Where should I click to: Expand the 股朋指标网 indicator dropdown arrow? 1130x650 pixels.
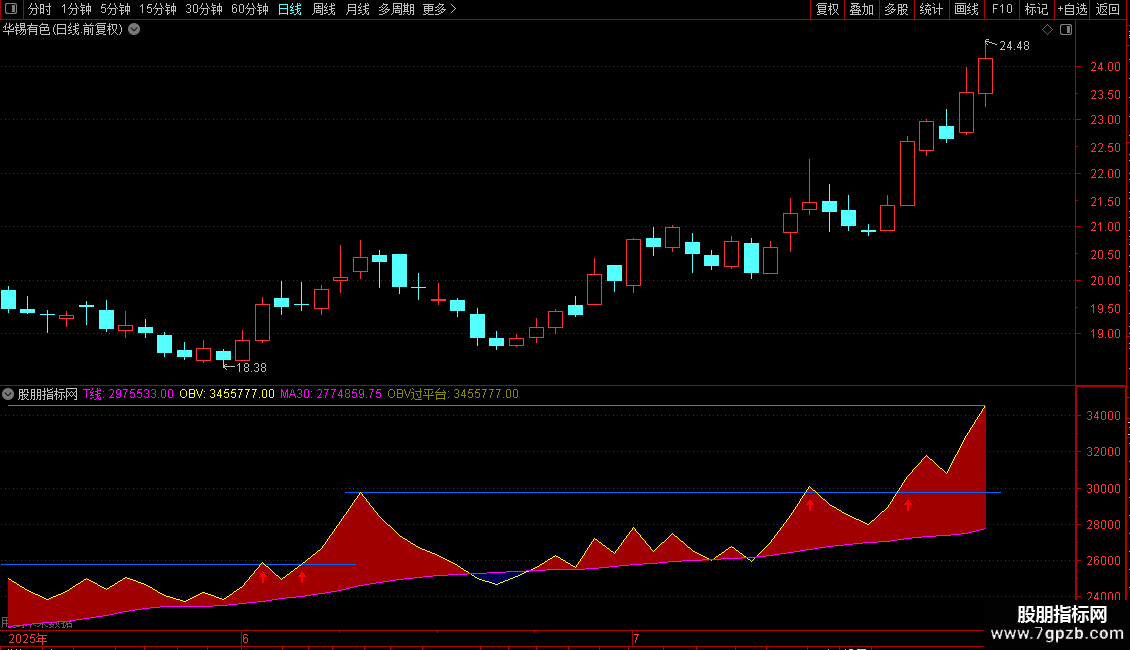click(8, 394)
